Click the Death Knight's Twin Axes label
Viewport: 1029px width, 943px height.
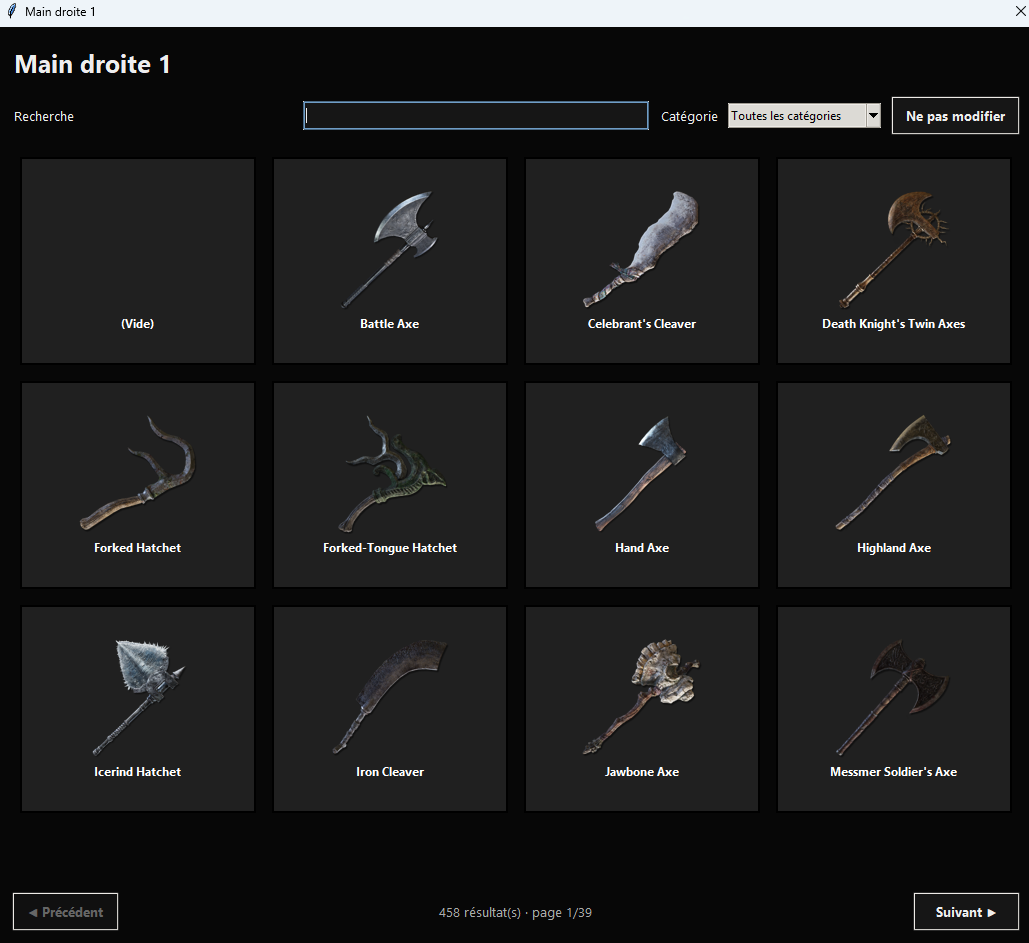[x=893, y=324]
